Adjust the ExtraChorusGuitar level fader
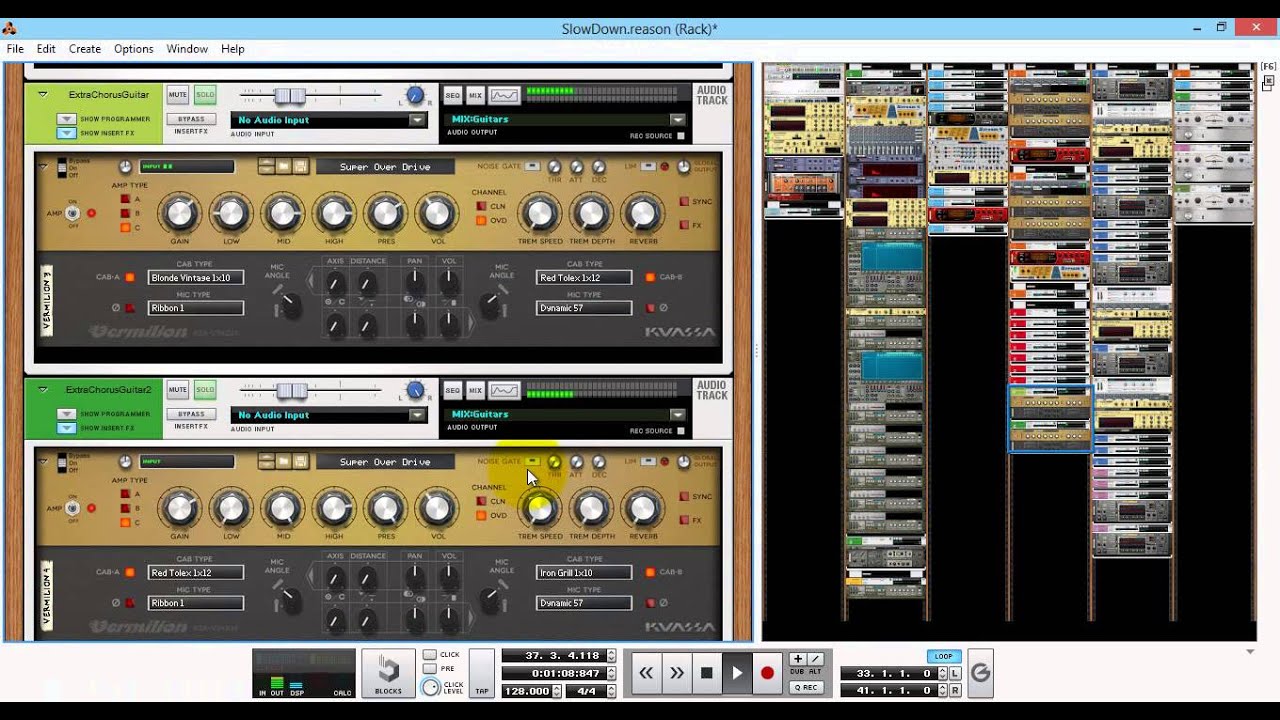This screenshot has height=720, width=1280. tap(290, 95)
